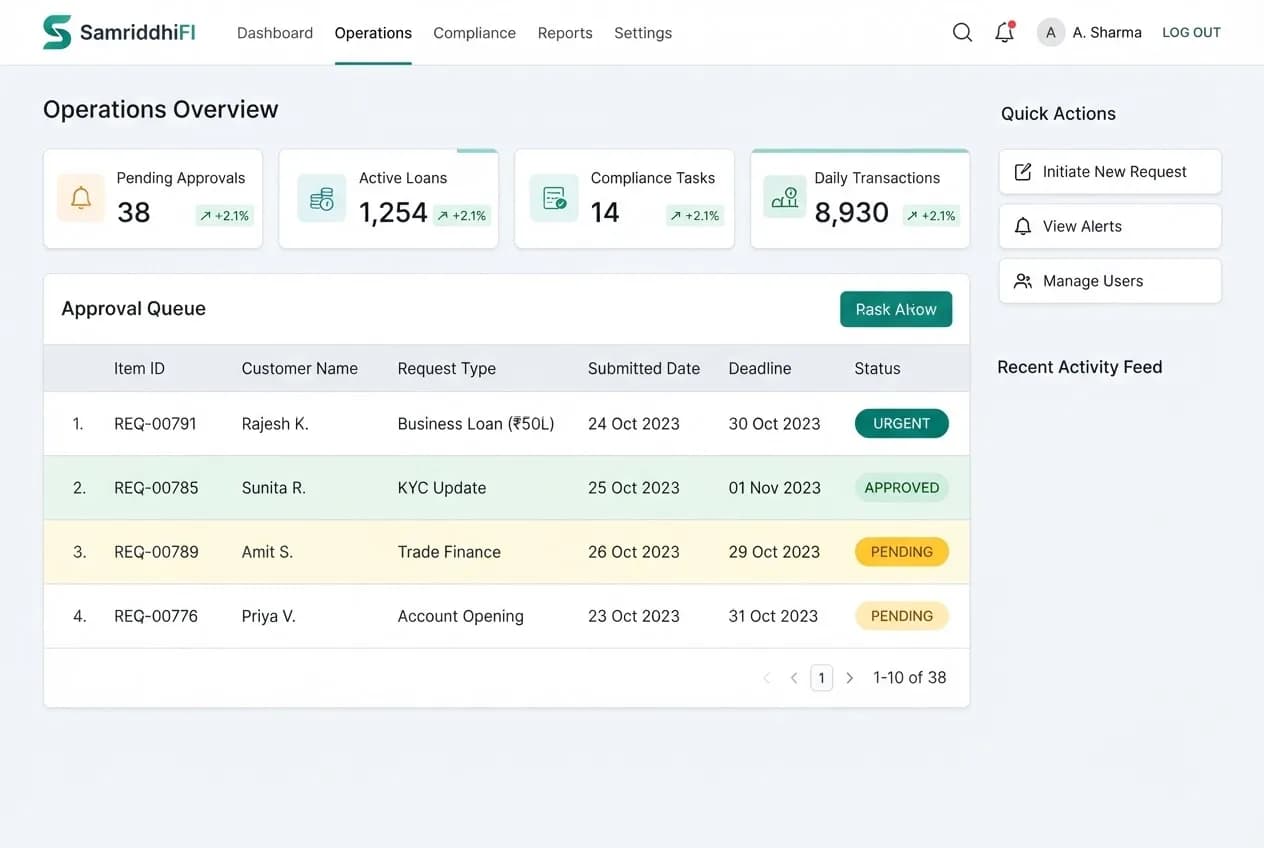
Task: Click the Pending Approvals value 38
Action: point(133,212)
